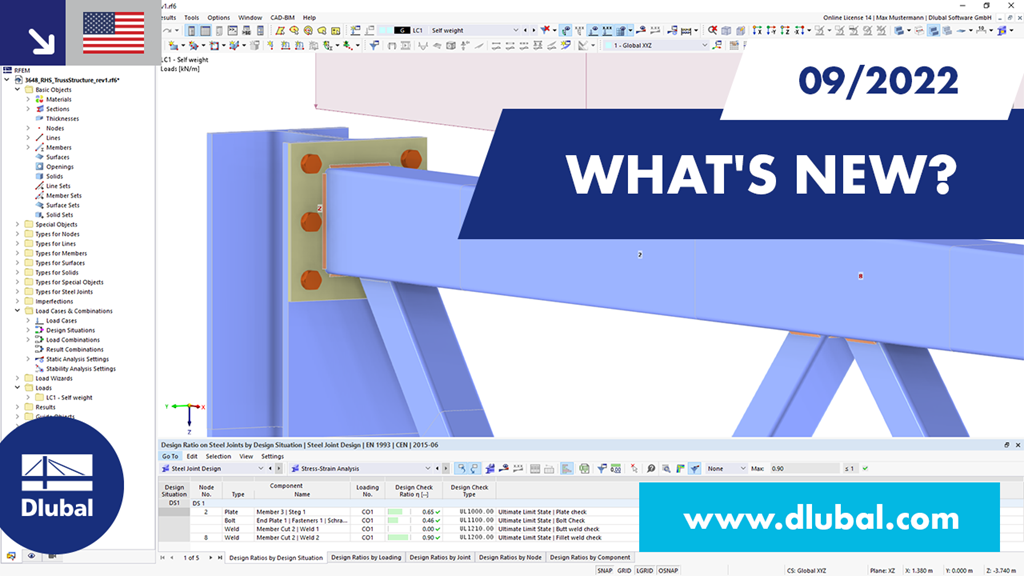
Task: Click the green ratio bar for 0.65 Plate row
Action: click(x=394, y=512)
